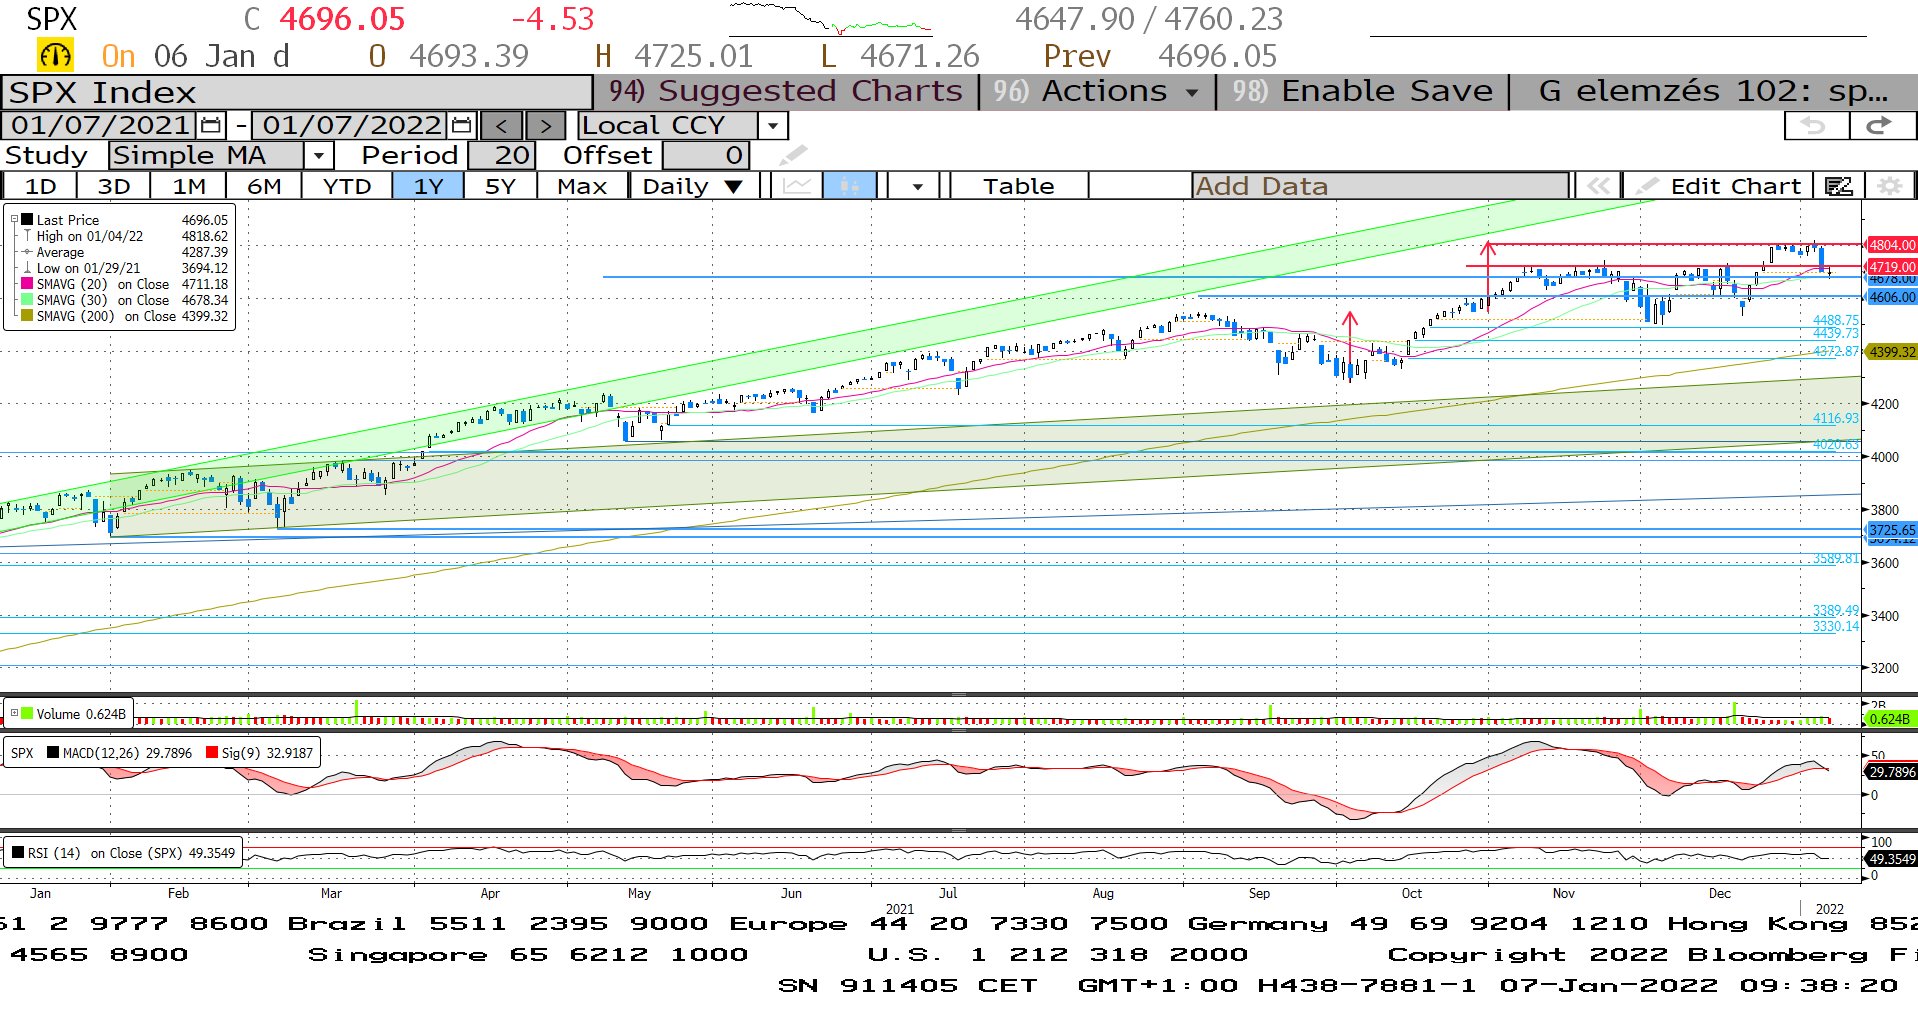The height and width of the screenshot is (1025, 1918).
Task: Click the SMAVG (200) olive color swatch
Action: (x=28, y=316)
